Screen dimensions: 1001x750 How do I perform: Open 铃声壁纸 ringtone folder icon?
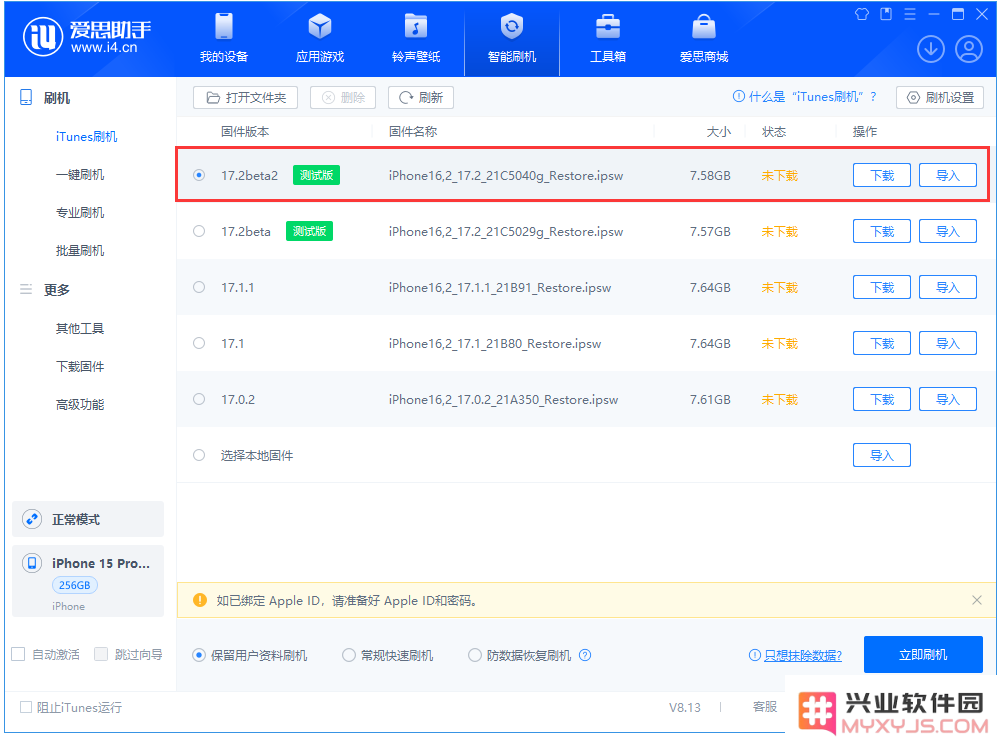tap(416, 27)
